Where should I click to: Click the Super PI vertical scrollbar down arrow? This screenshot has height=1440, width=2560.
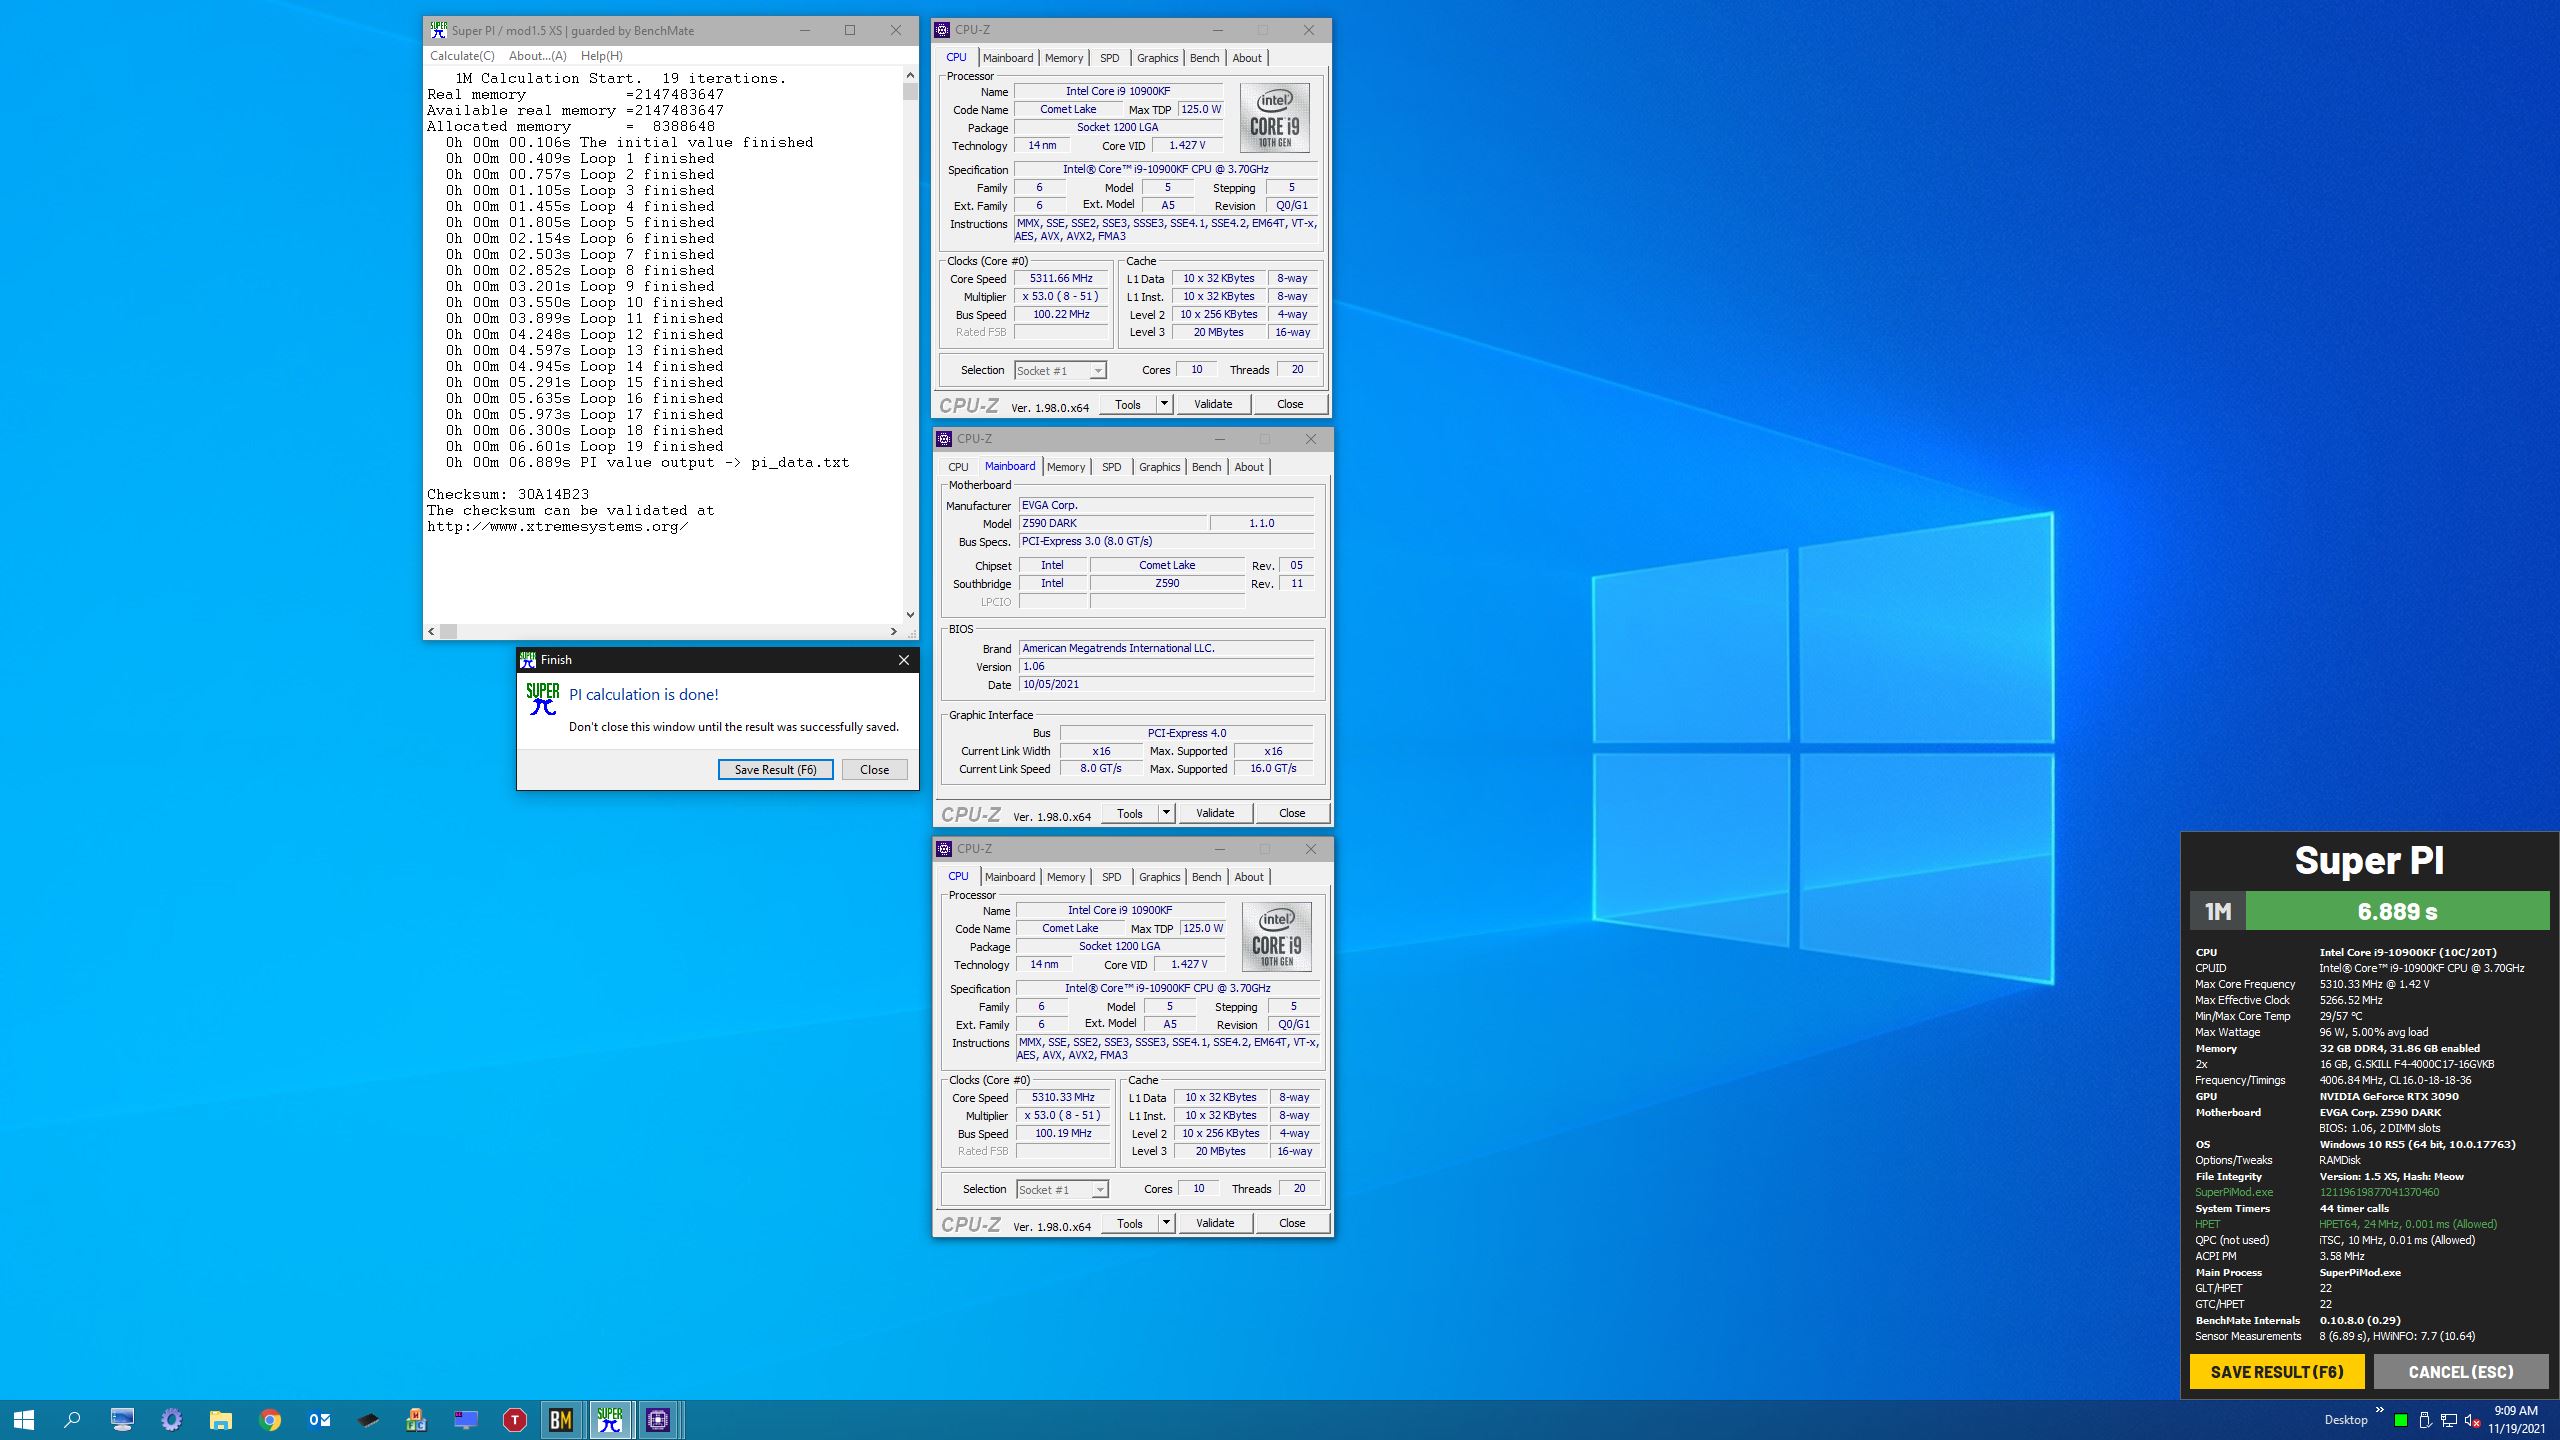pyautogui.click(x=910, y=615)
